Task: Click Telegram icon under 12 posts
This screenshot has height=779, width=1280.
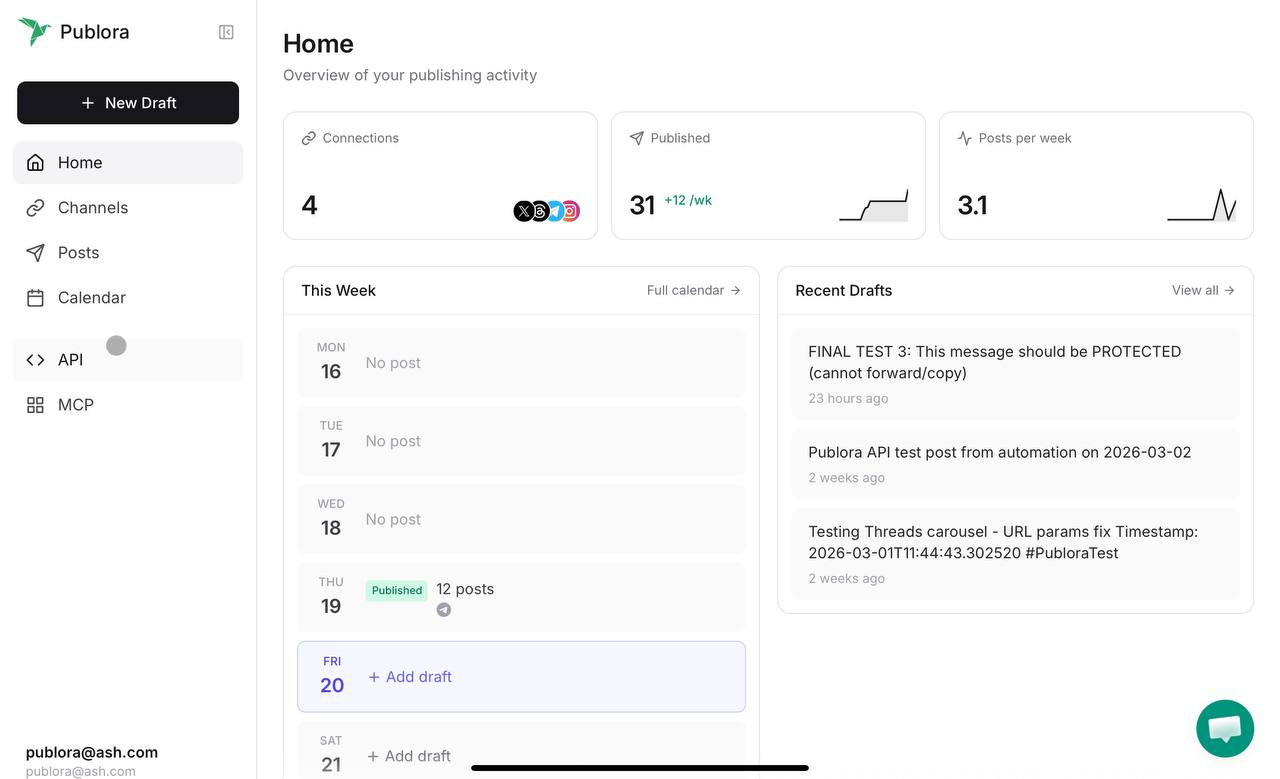Action: click(x=444, y=610)
